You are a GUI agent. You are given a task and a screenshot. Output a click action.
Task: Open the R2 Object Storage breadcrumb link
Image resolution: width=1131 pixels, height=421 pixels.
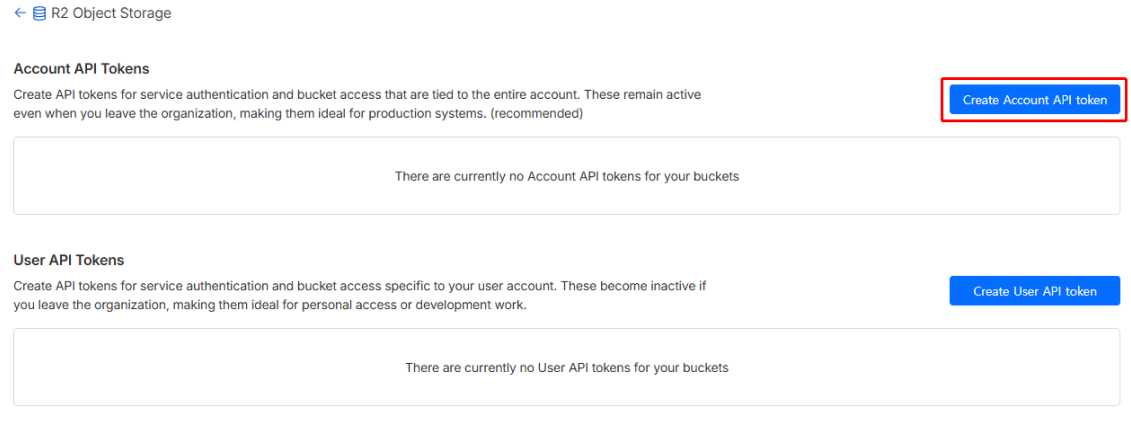[x=110, y=13]
